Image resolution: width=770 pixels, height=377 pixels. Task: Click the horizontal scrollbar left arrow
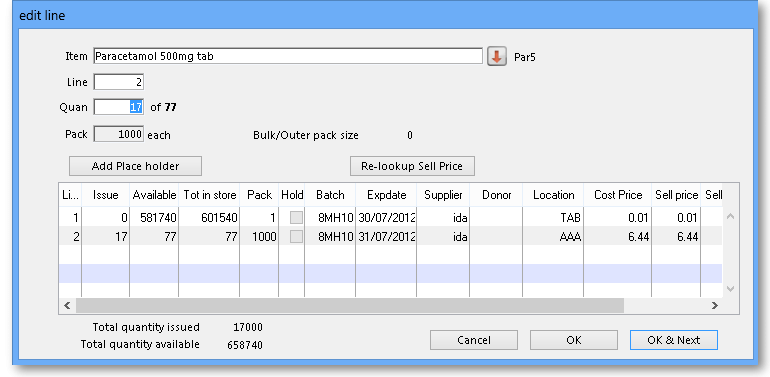(x=67, y=305)
